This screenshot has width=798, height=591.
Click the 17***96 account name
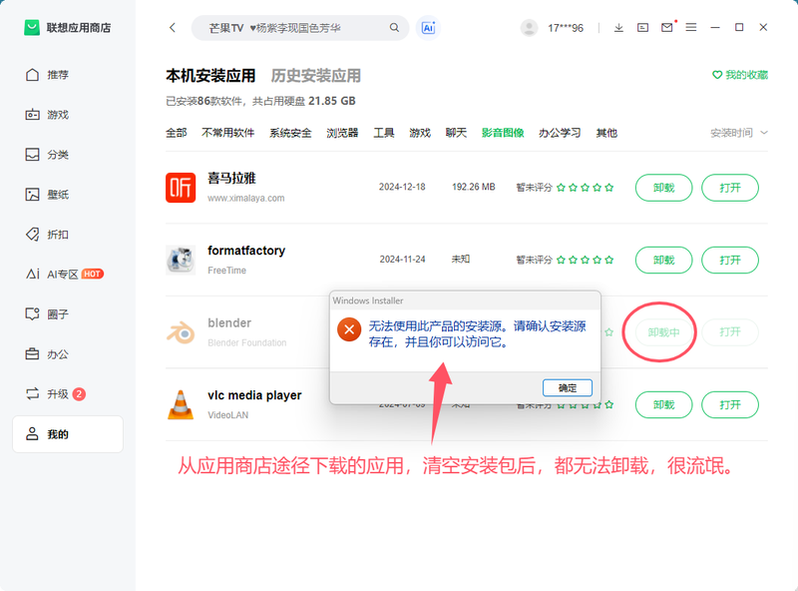pyautogui.click(x=565, y=28)
